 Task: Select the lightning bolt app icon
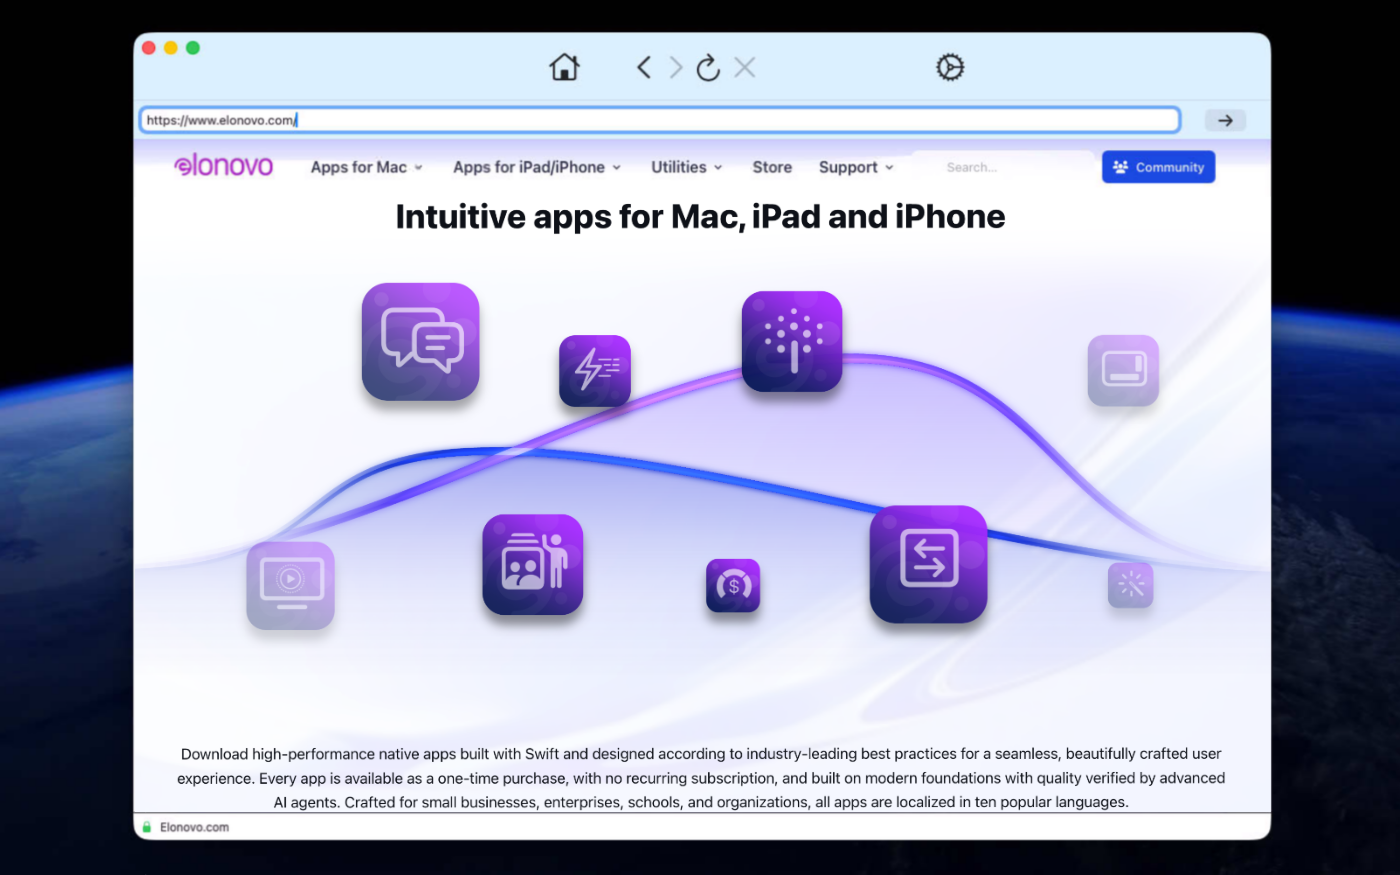click(595, 371)
